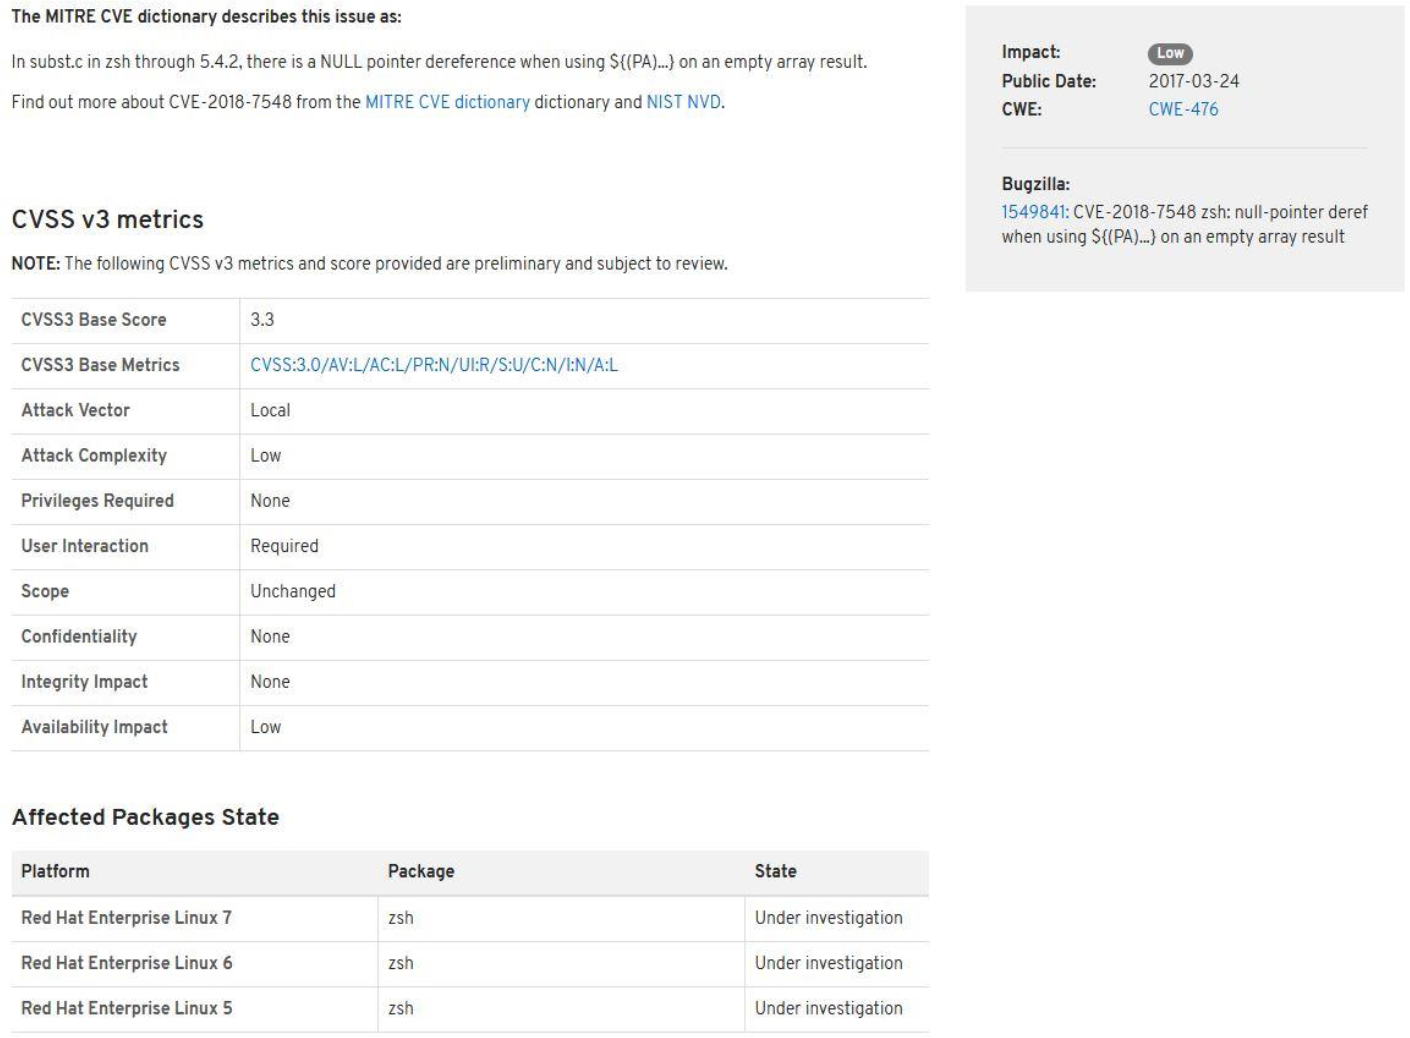Select the Red Hat Enterprise Linux 6 cell
This screenshot has width=1410, height=1038.
pyautogui.click(x=126, y=963)
